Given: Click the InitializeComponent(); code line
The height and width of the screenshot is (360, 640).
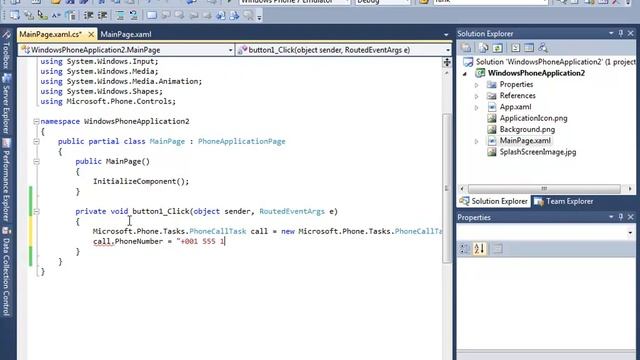Looking at the screenshot, I should pyautogui.click(x=141, y=181).
